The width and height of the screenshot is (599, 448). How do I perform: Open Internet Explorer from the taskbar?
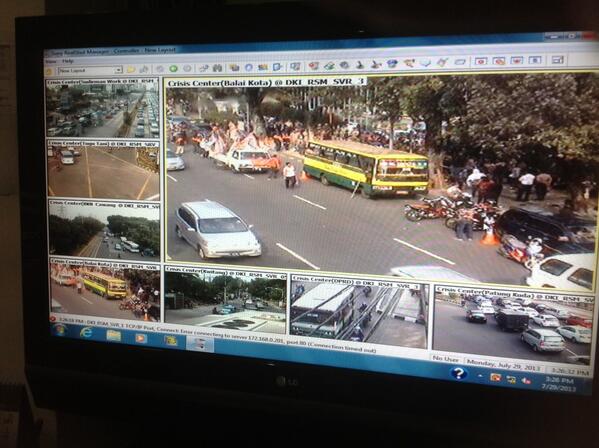(x=86, y=333)
